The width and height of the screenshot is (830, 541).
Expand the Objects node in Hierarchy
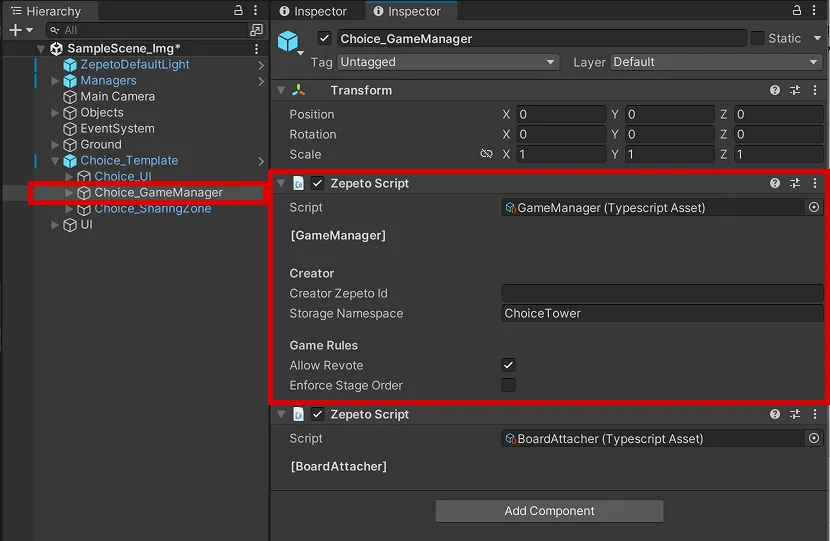55,113
